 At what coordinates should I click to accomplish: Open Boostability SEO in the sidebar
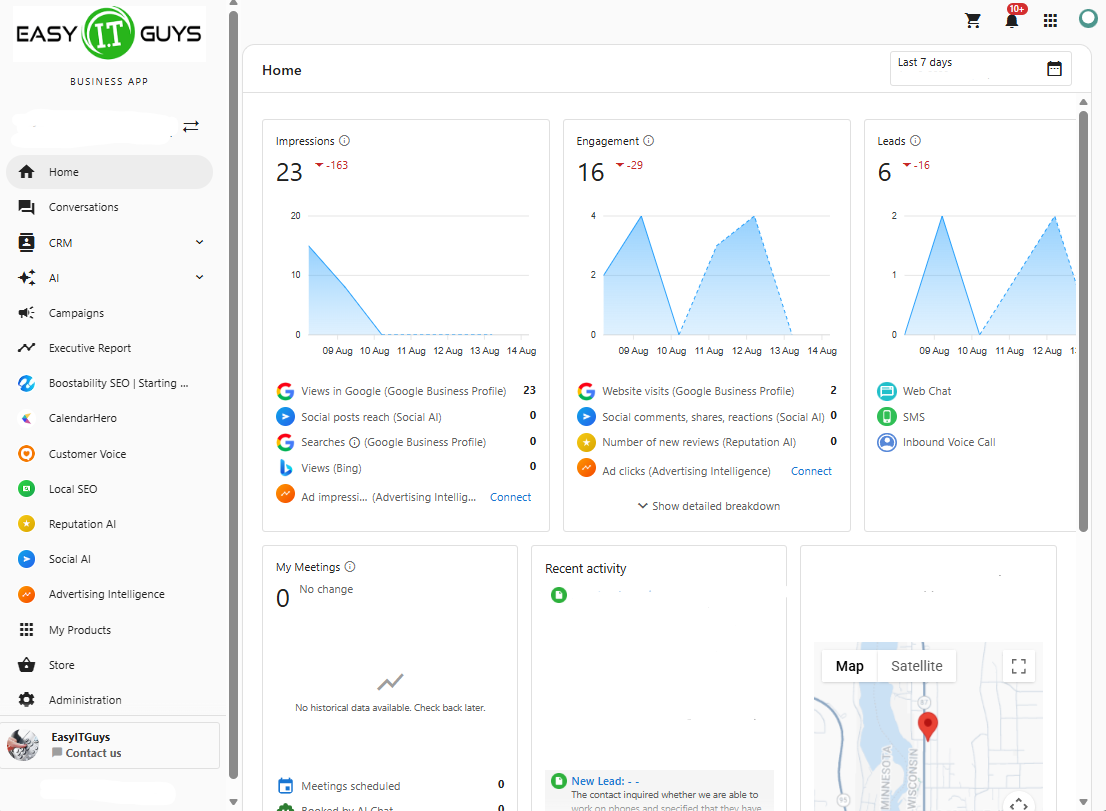(x=109, y=383)
